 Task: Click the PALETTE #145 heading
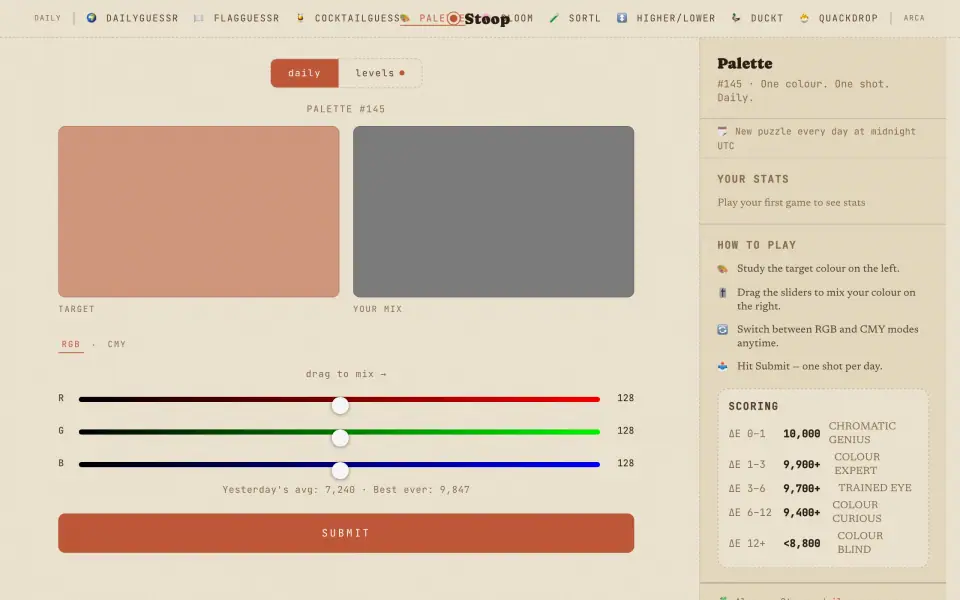[x=346, y=109]
